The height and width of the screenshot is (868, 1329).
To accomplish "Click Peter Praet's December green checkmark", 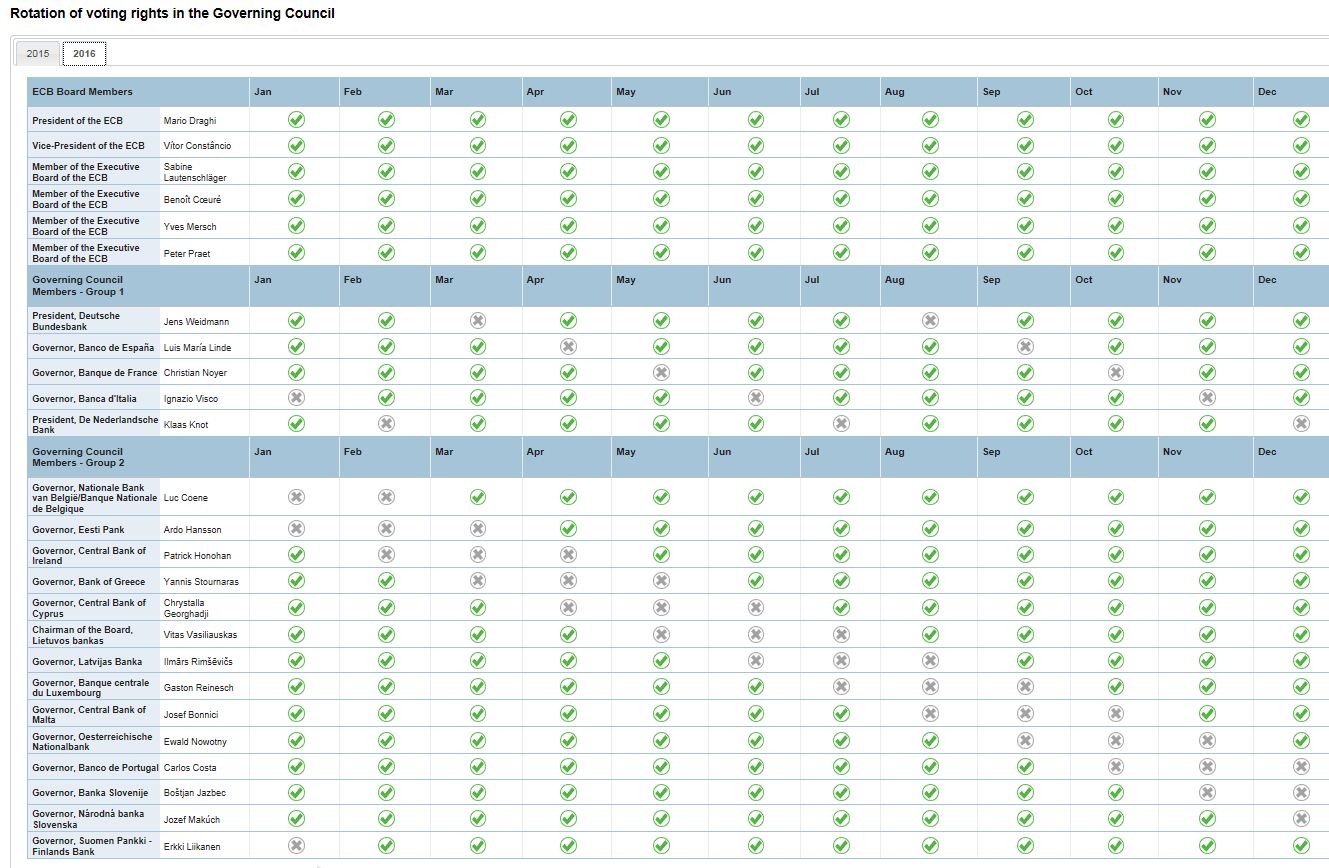I will pyautogui.click(x=1301, y=252).
